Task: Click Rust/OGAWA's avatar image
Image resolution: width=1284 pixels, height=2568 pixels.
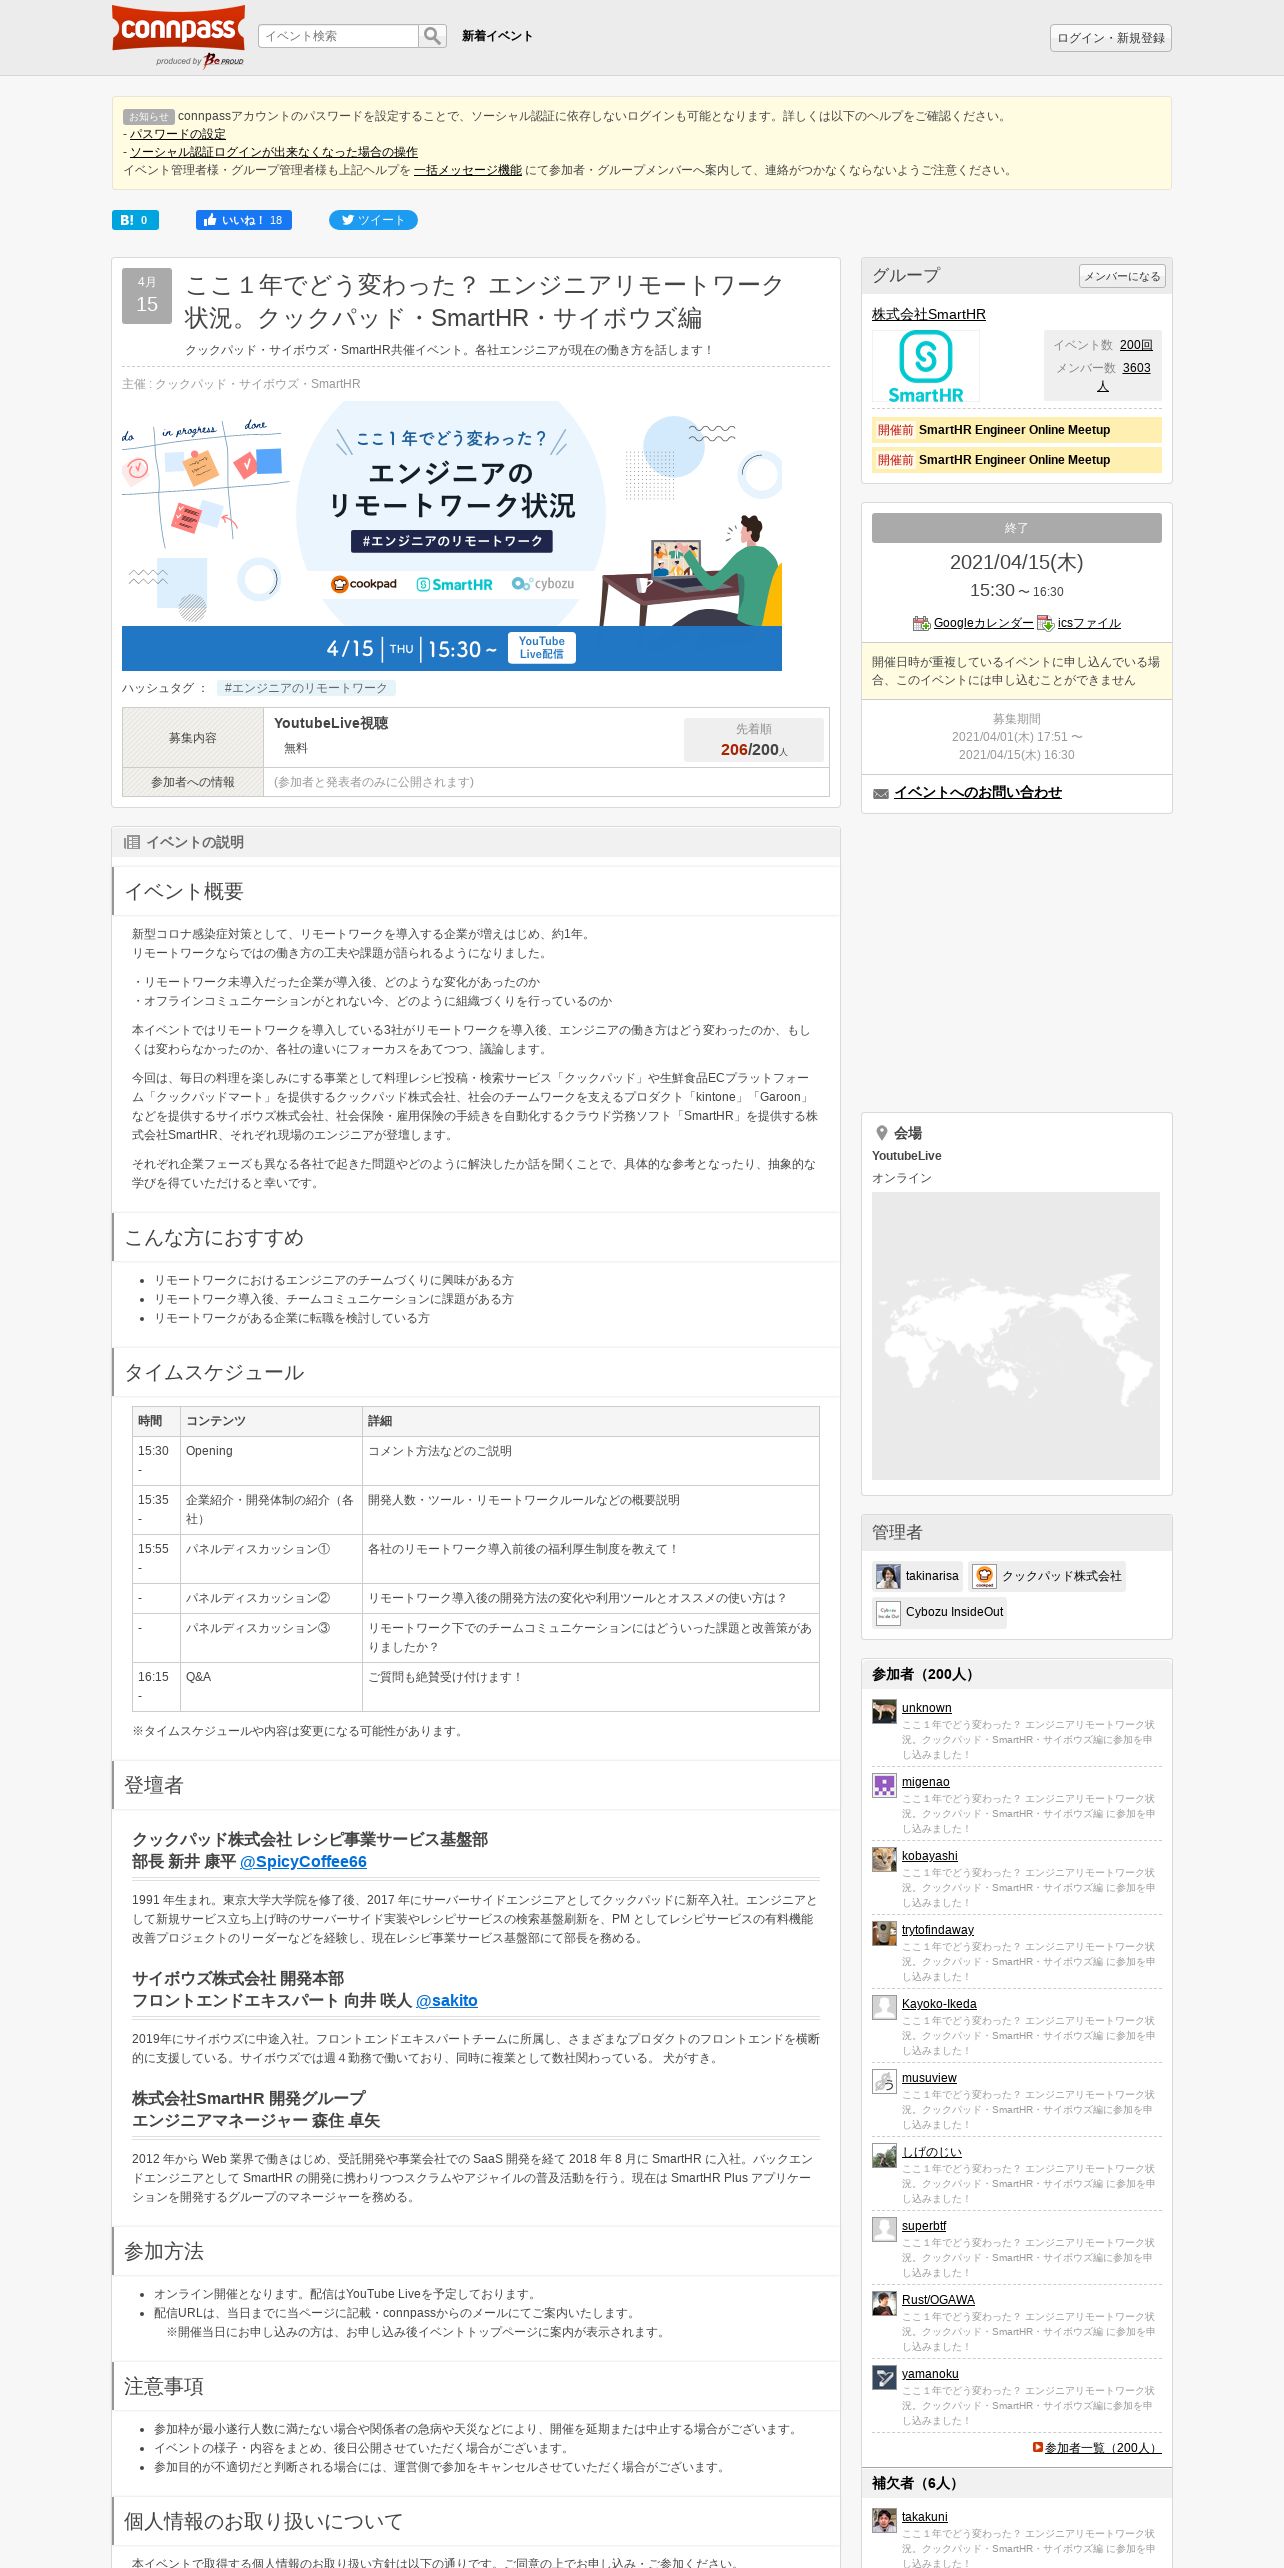Action: (x=884, y=2303)
